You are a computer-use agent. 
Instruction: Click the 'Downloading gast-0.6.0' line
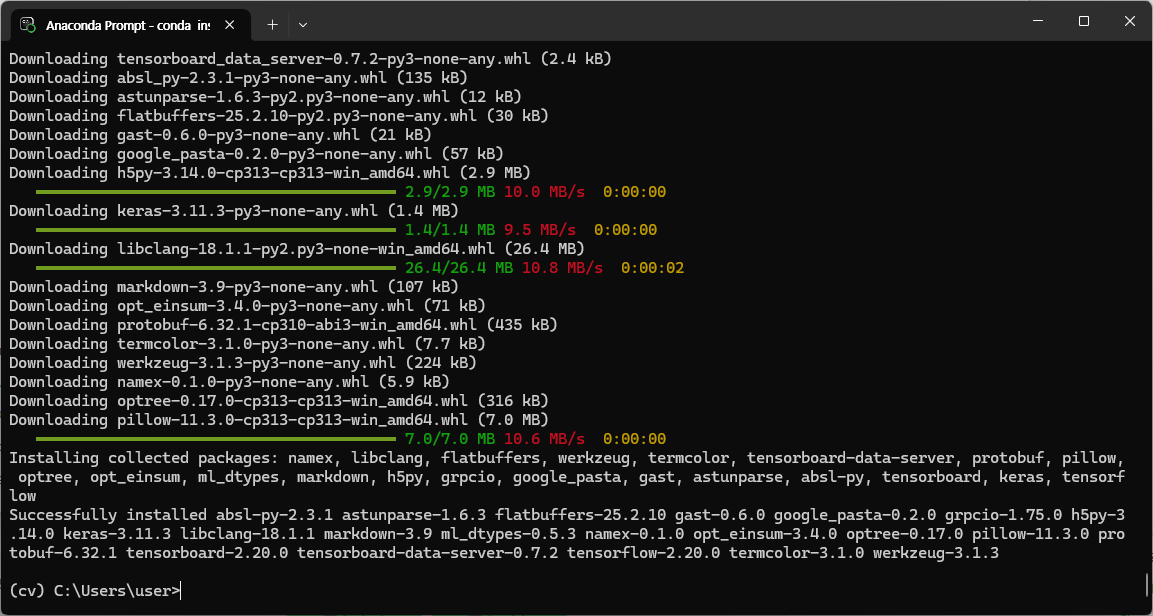click(x=221, y=135)
